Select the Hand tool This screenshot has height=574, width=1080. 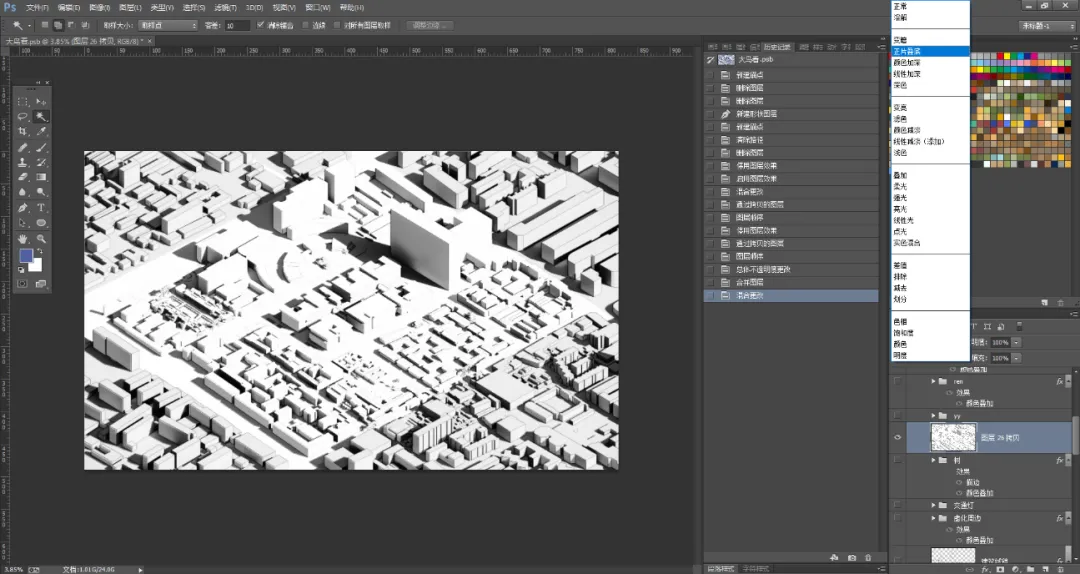23,238
